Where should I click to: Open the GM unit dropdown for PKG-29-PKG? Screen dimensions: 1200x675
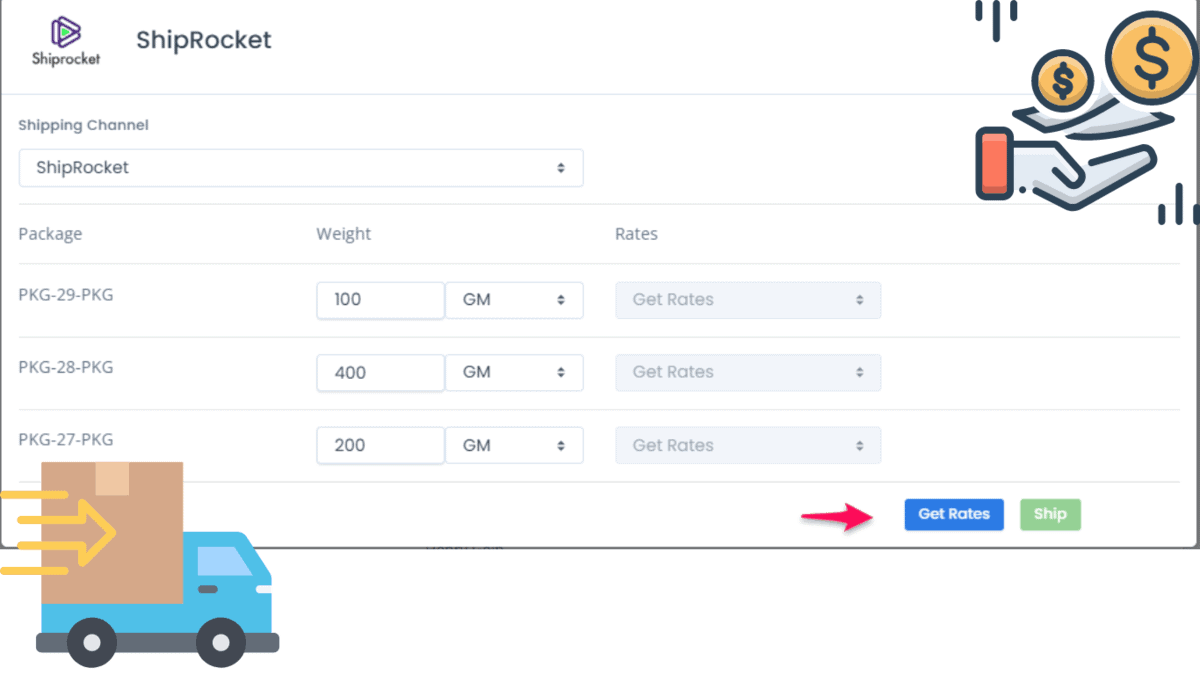(x=514, y=299)
